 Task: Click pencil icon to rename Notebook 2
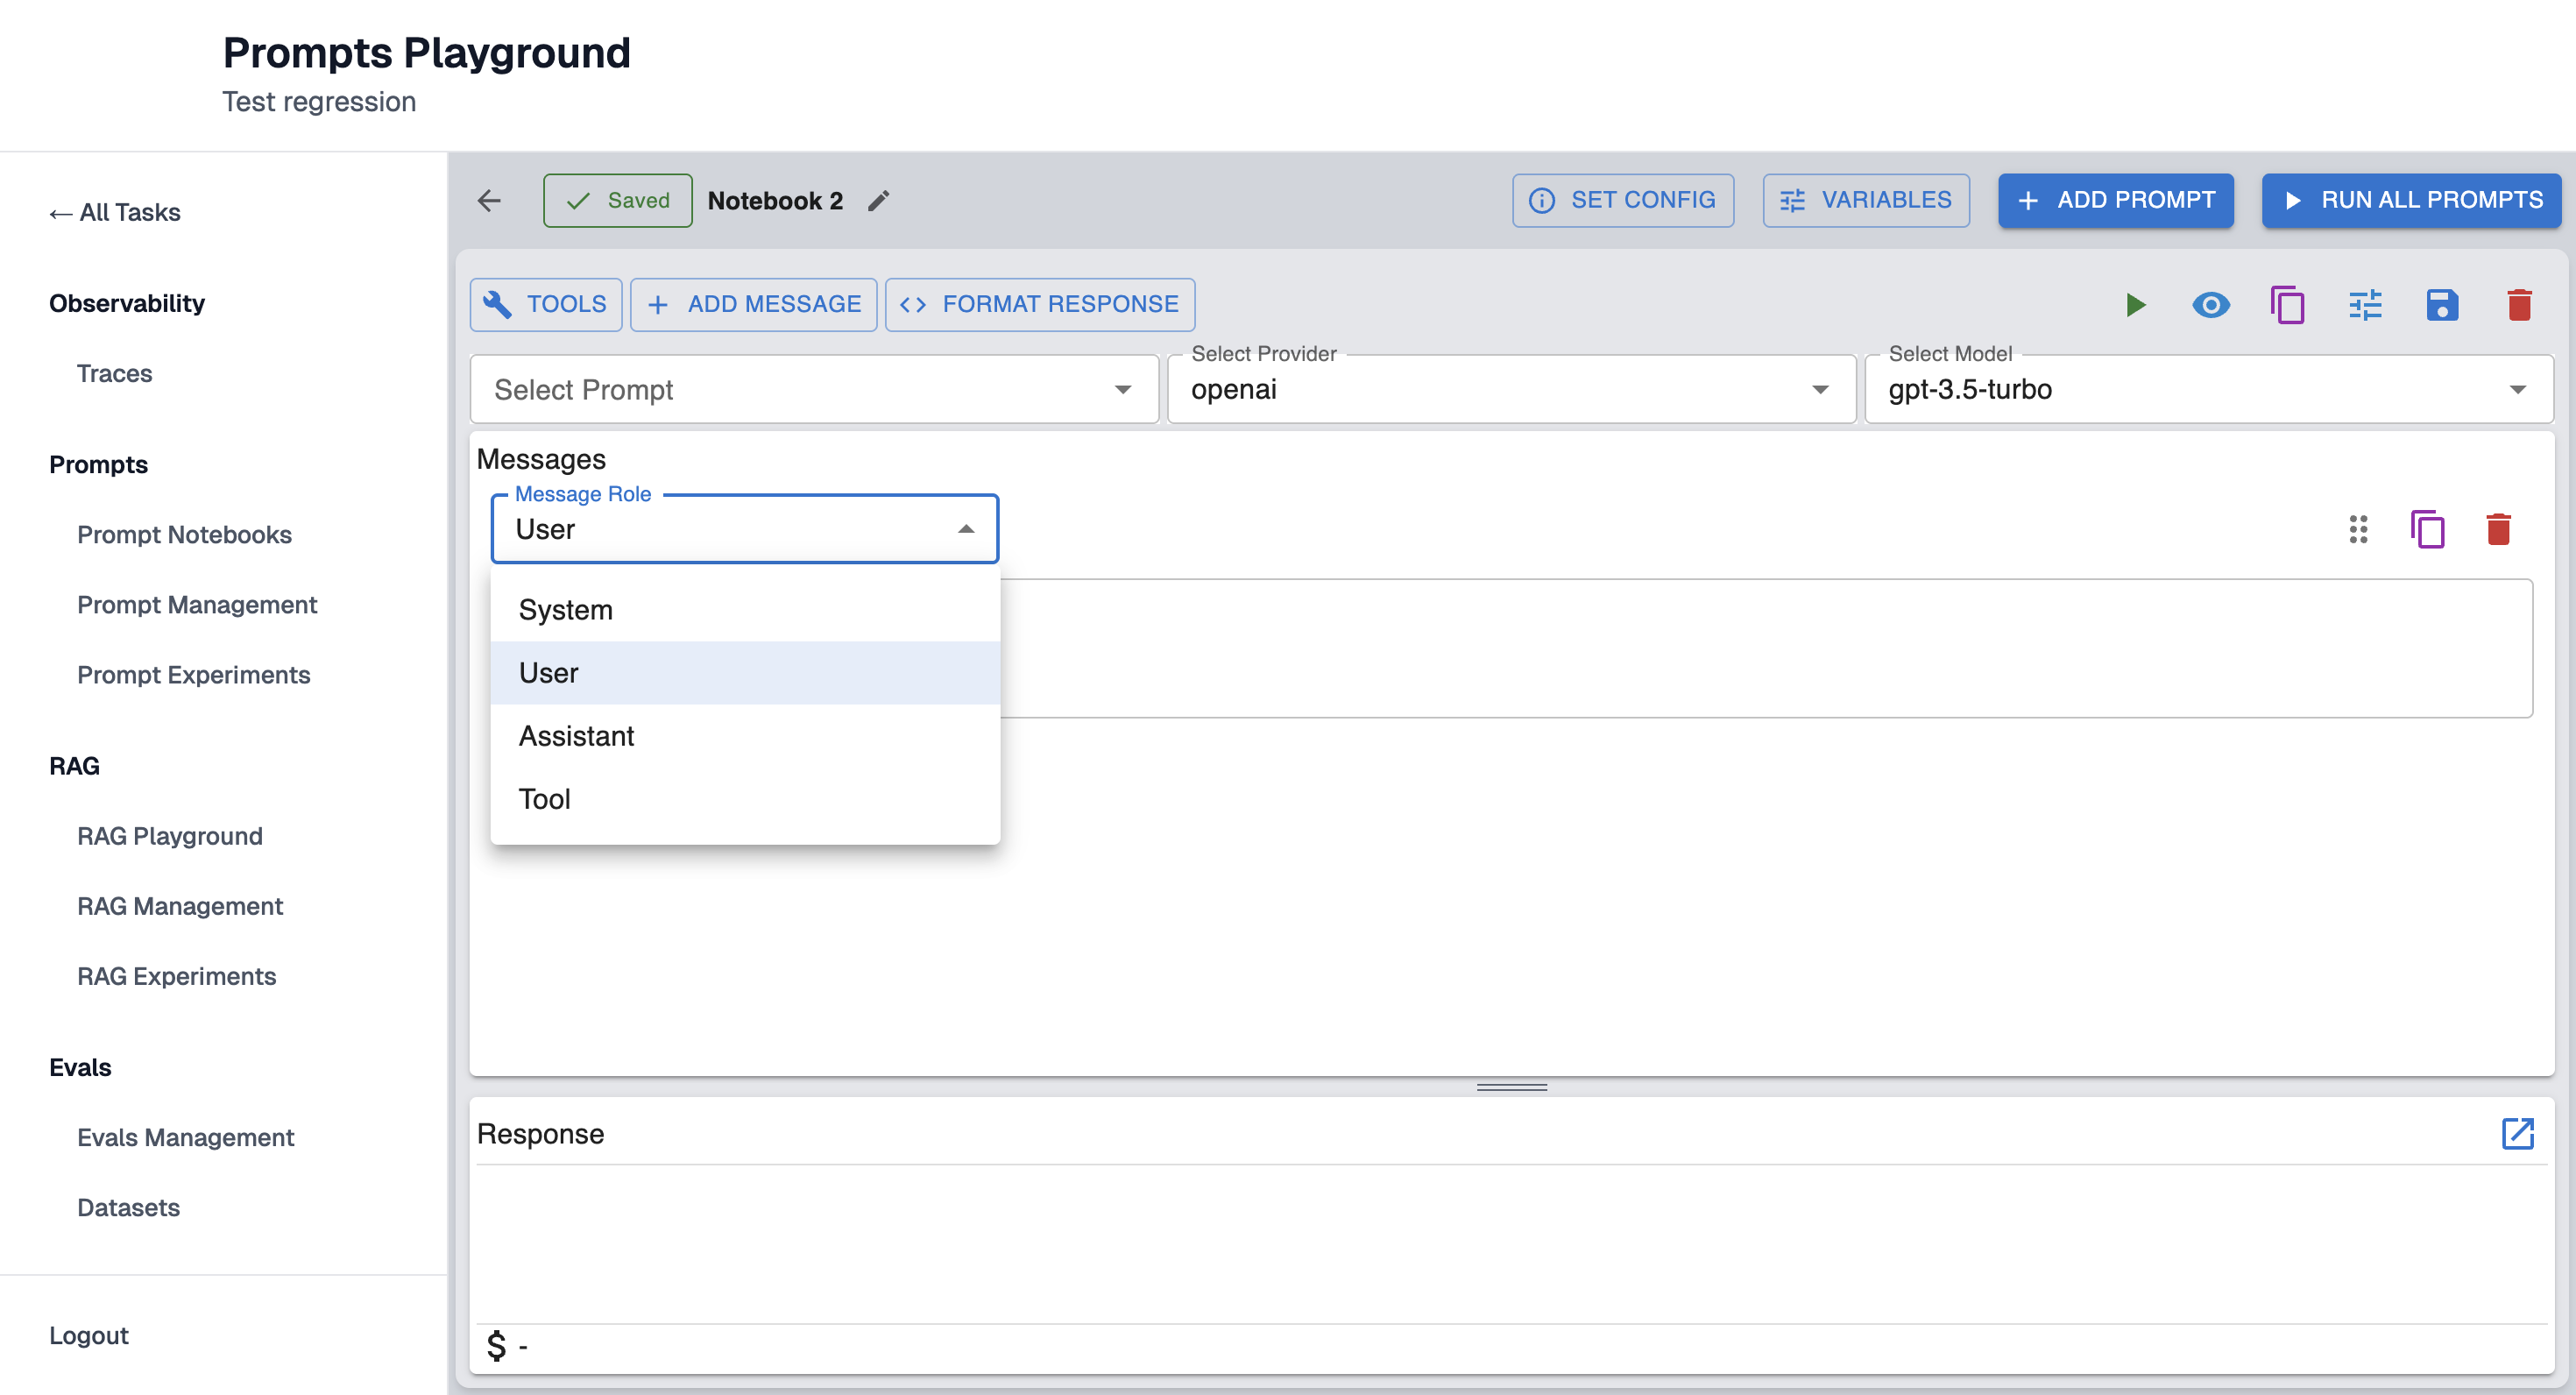click(878, 201)
